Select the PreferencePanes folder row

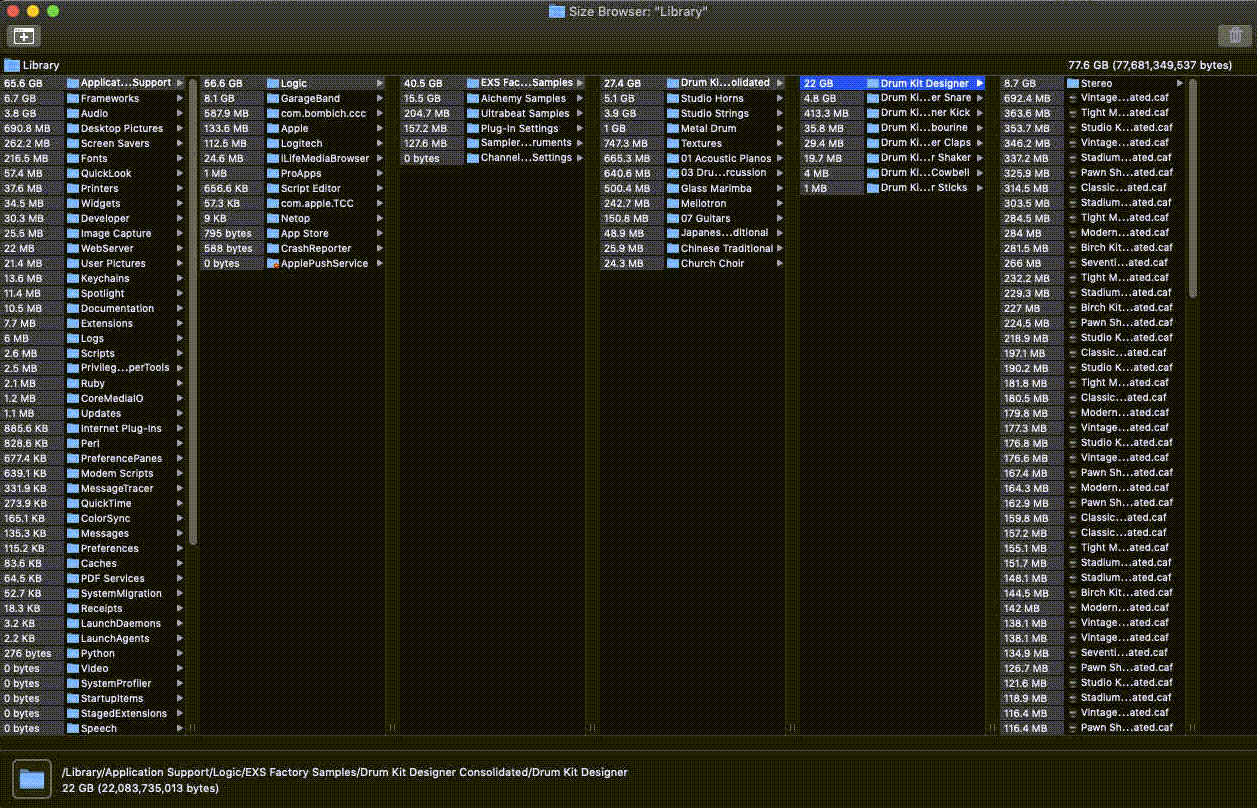(93, 458)
